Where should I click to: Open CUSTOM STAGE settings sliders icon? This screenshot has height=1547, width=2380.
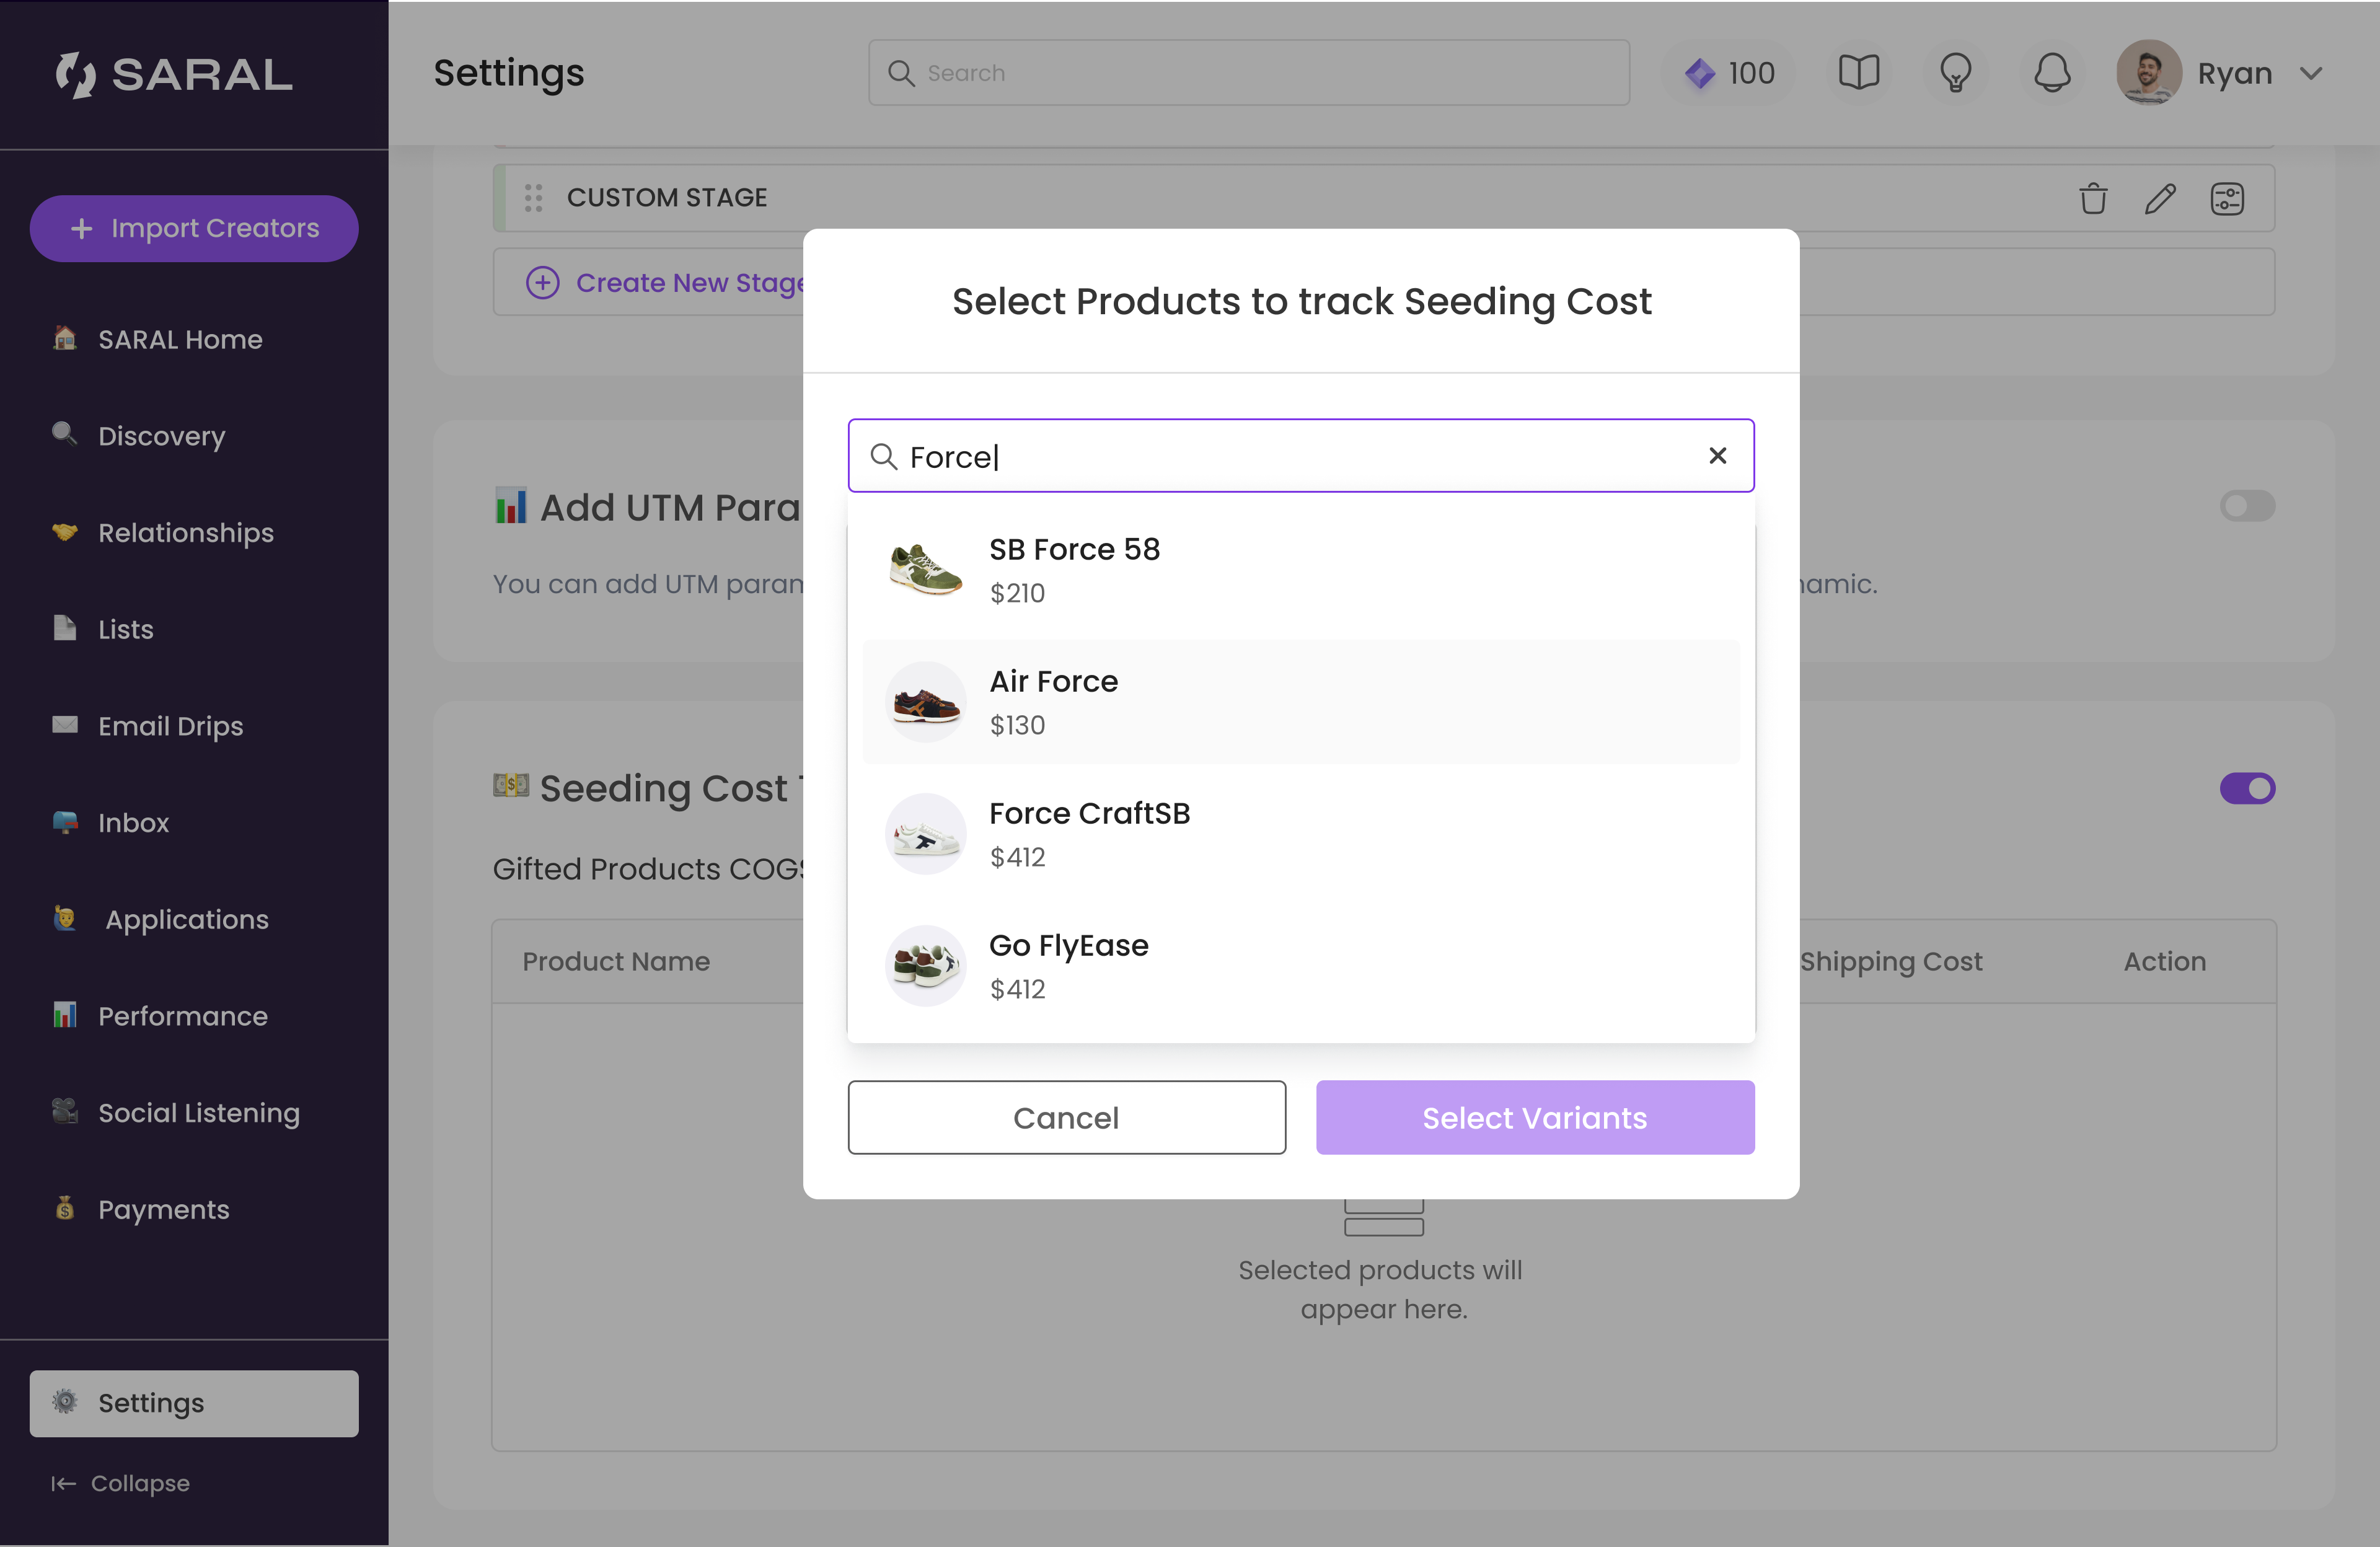pyautogui.click(x=2227, y=198)
